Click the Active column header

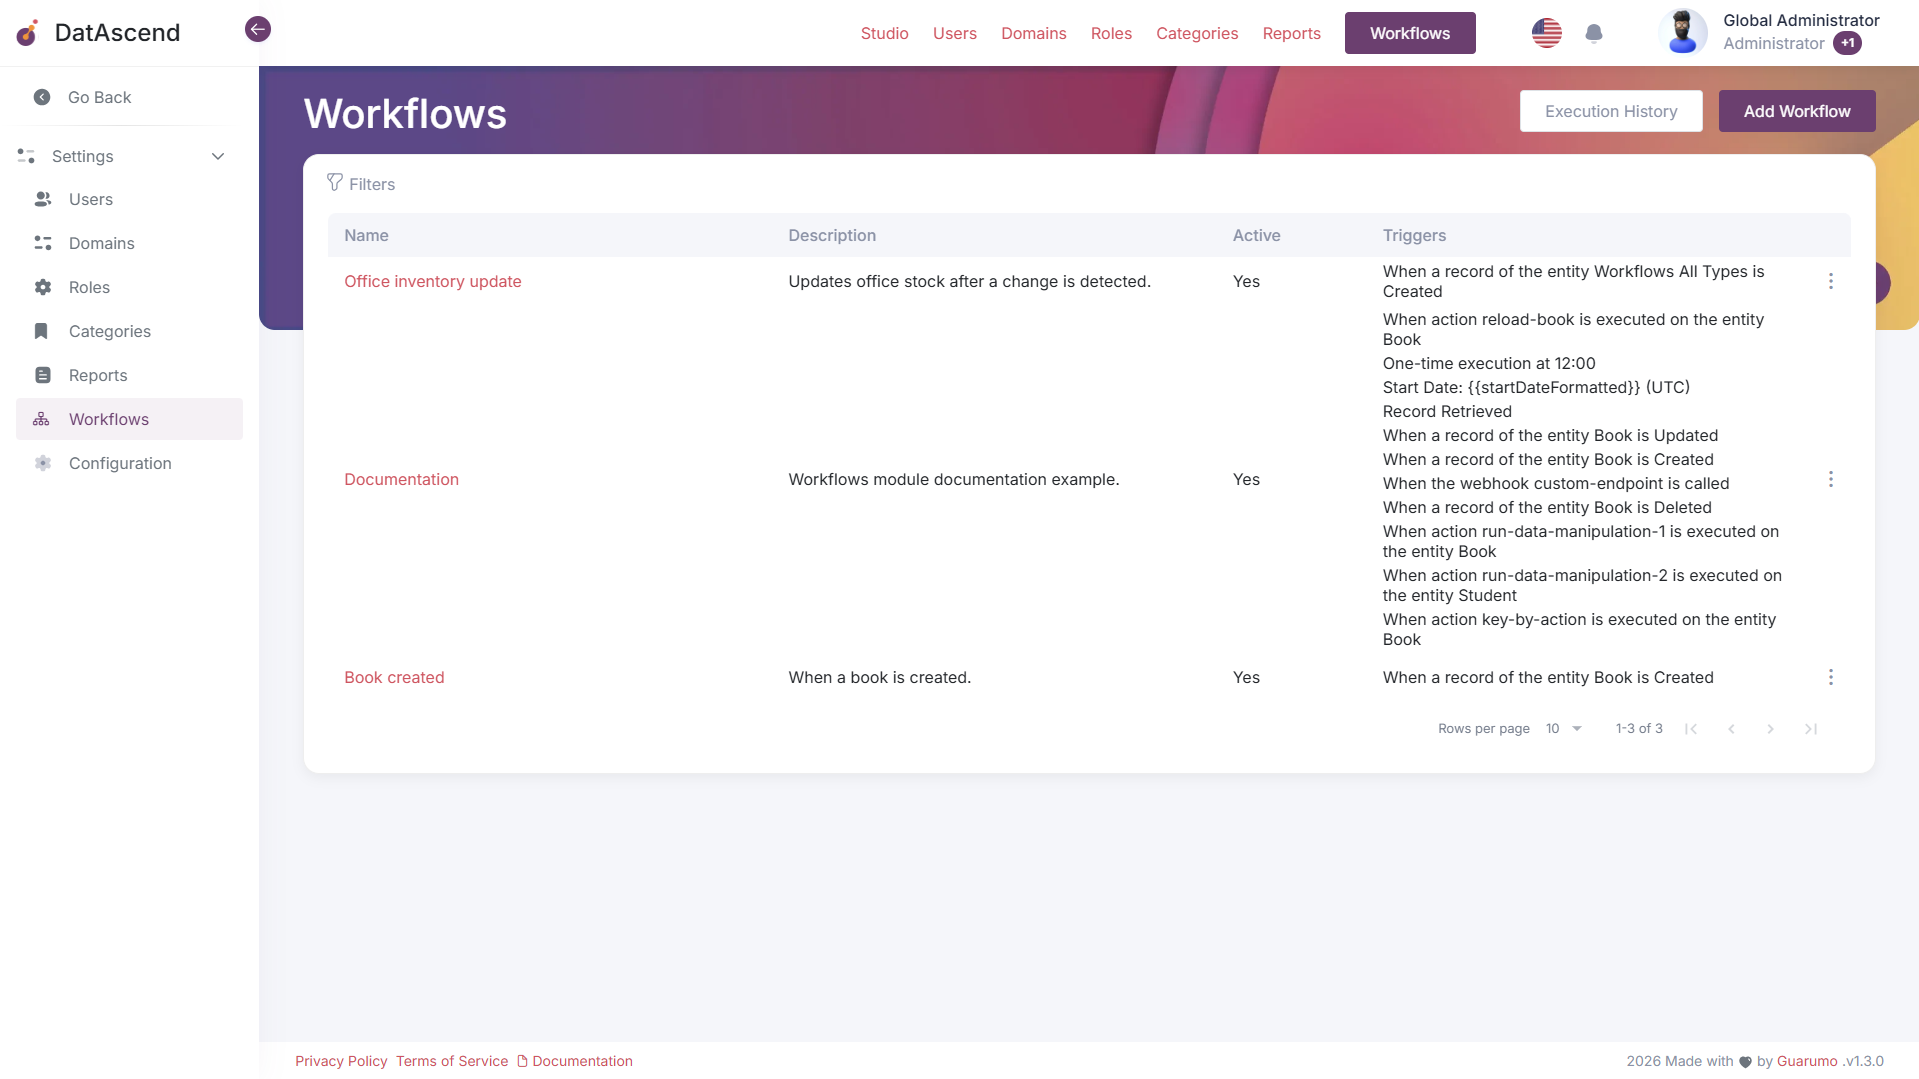coord(1256,235)
